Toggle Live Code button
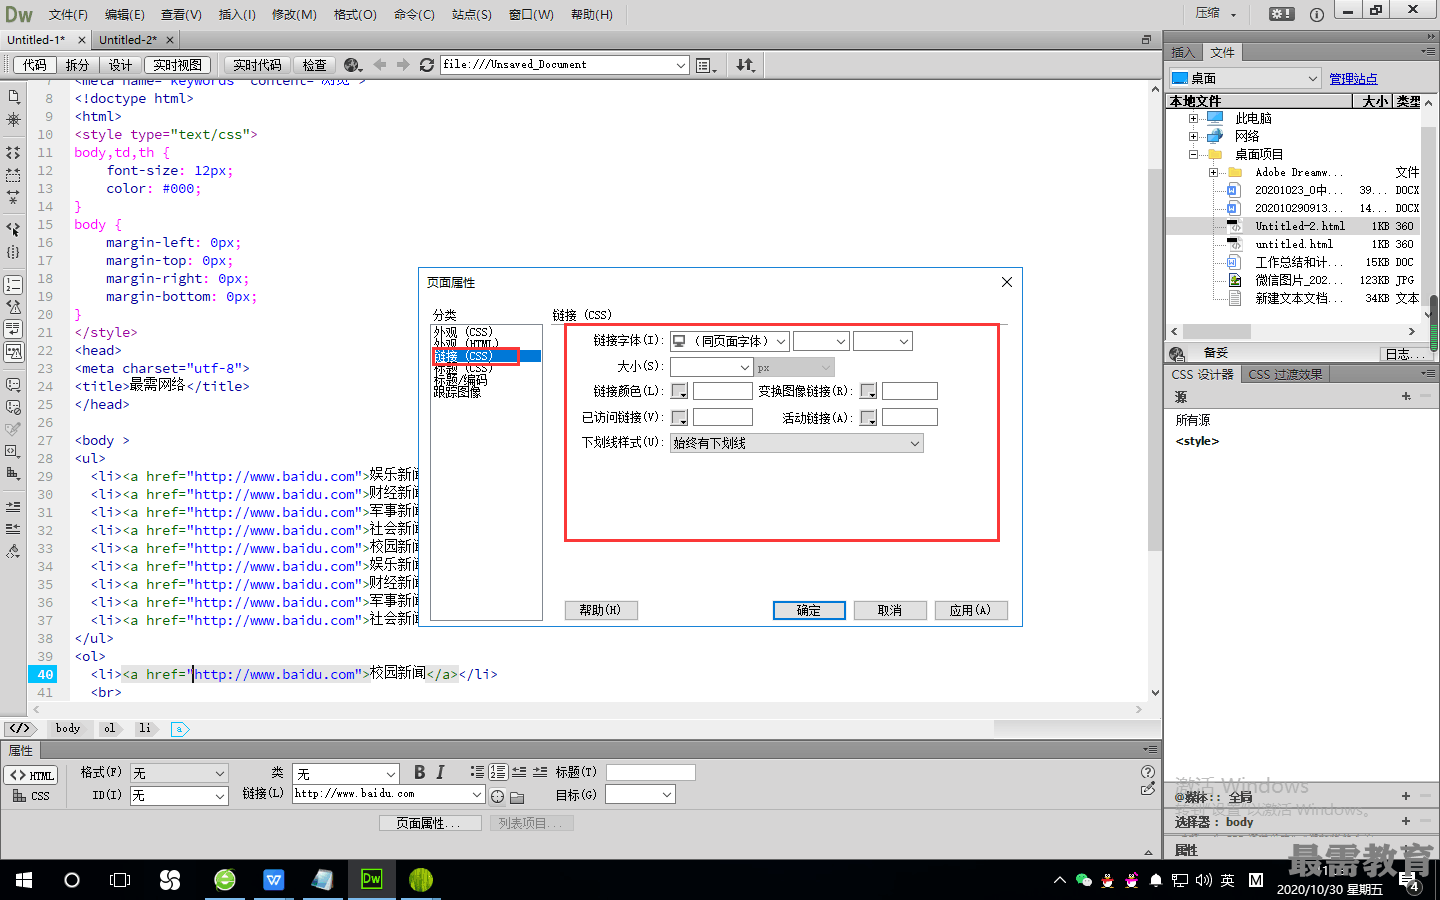Screen dimensions: 1440x900 click(257, 65)
